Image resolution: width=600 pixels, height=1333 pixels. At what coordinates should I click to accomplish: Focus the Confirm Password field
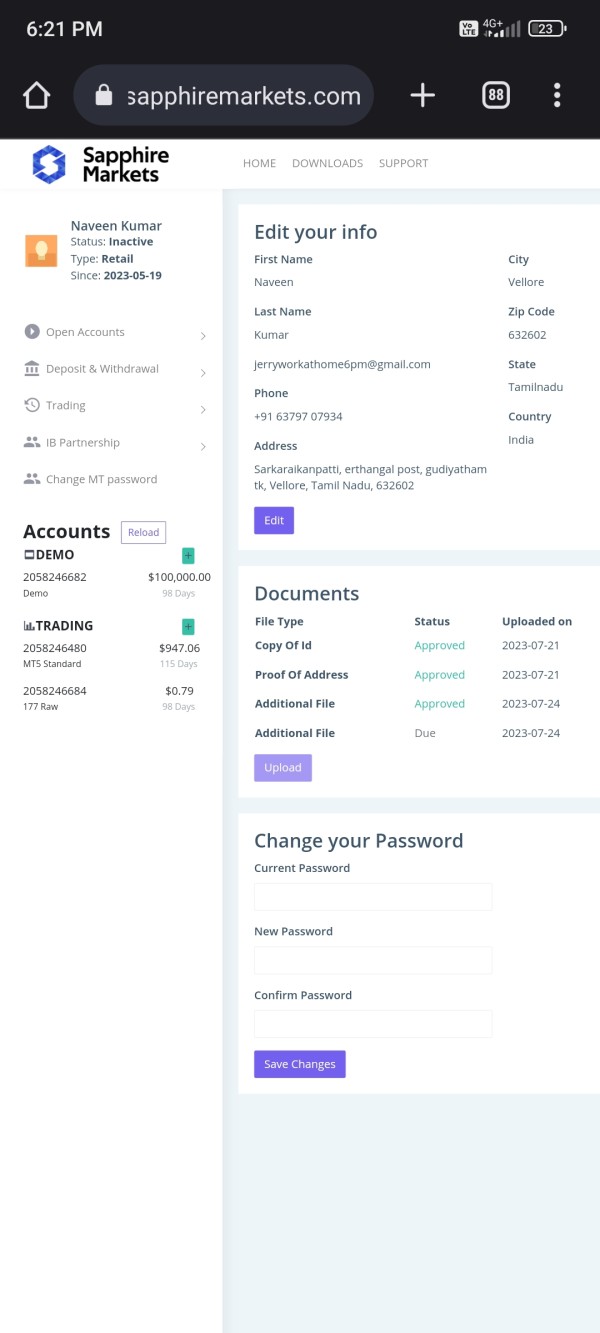[x=373, y=1024]
